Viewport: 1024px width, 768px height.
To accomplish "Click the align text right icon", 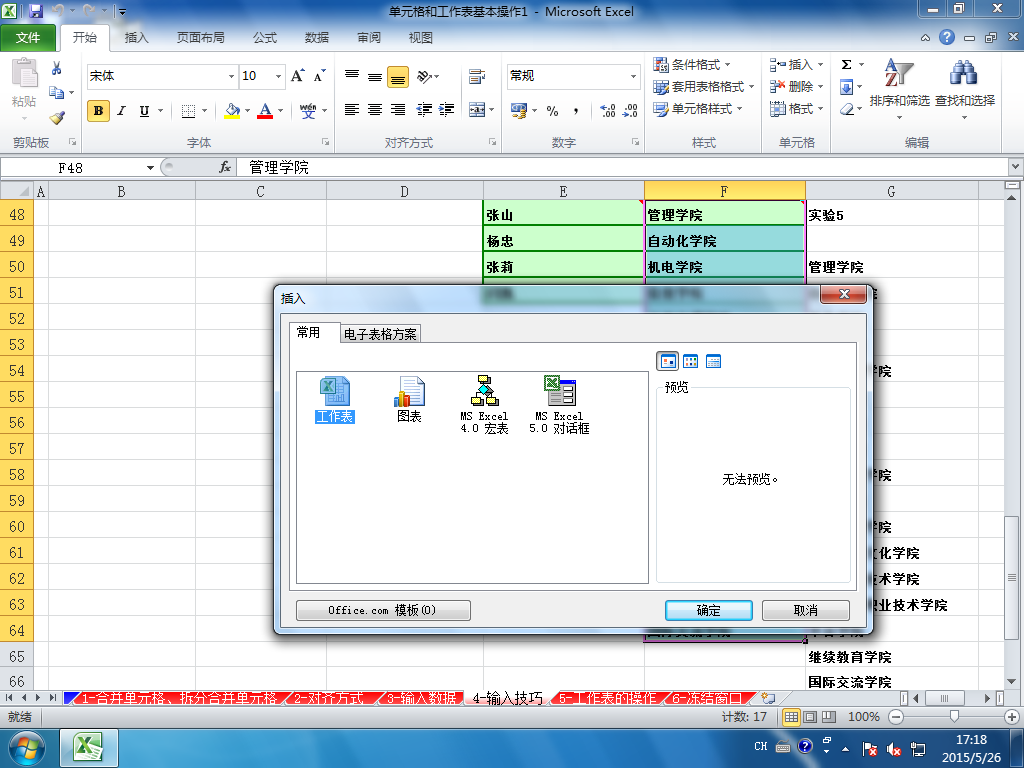I will (398, 110).
